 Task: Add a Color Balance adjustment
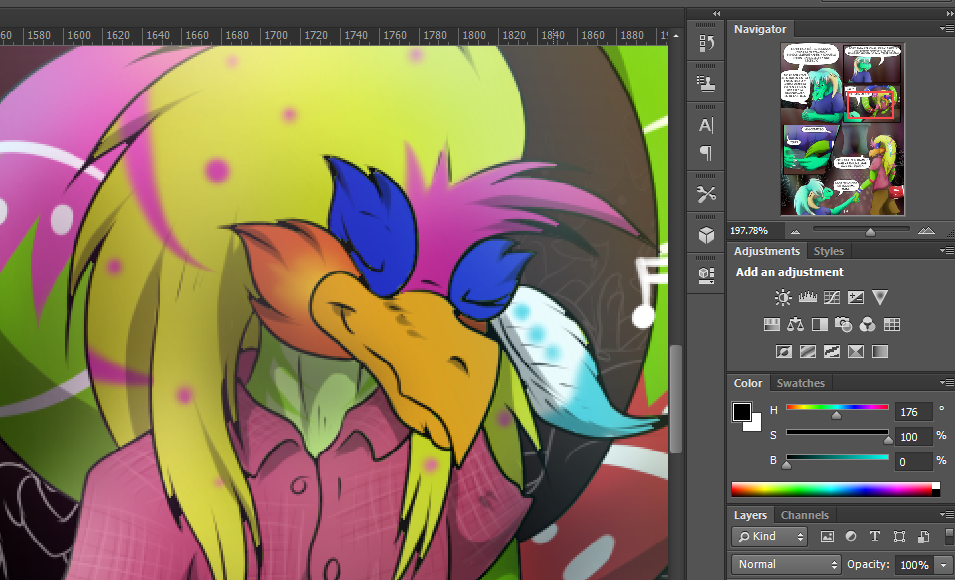[796, 324]
